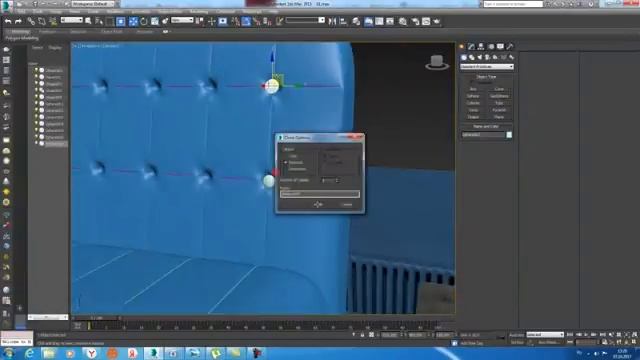Viewport: 640px width, 360px height.
Task: Switch to the Shapes create category
Action: click(x=472, y=57)
